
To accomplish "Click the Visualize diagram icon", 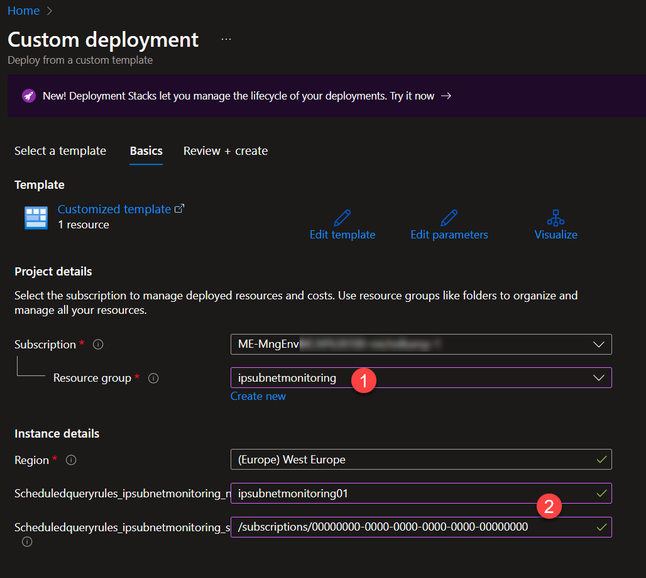I will [x=556, y=218].
